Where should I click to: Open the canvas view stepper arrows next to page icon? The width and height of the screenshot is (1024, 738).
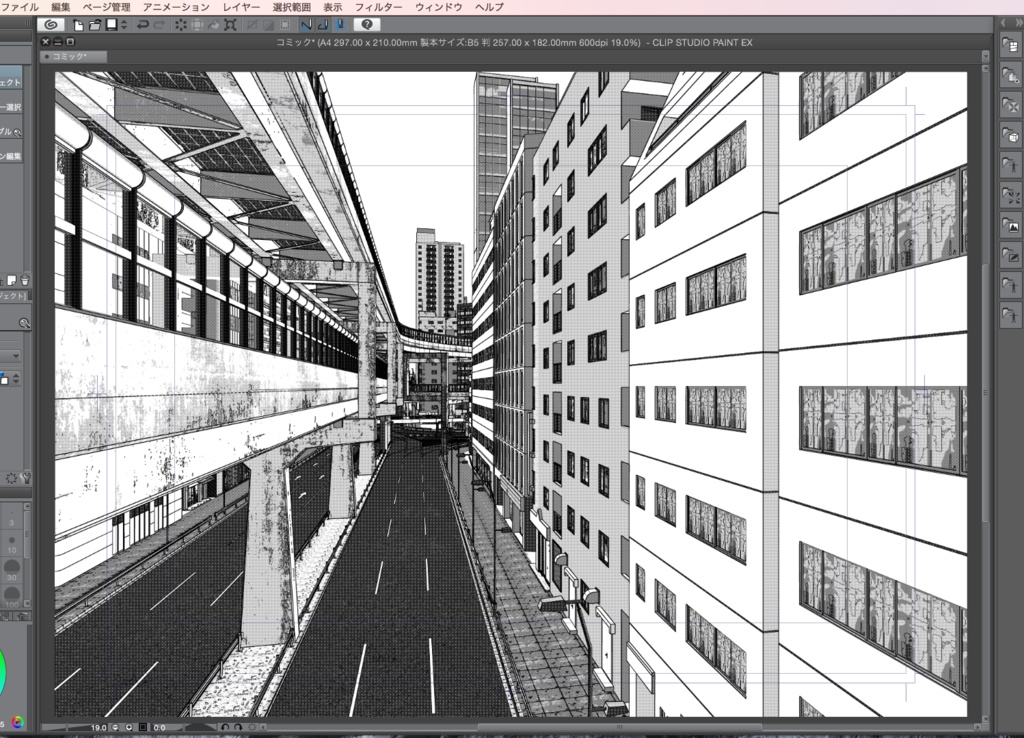coord(123,25)
